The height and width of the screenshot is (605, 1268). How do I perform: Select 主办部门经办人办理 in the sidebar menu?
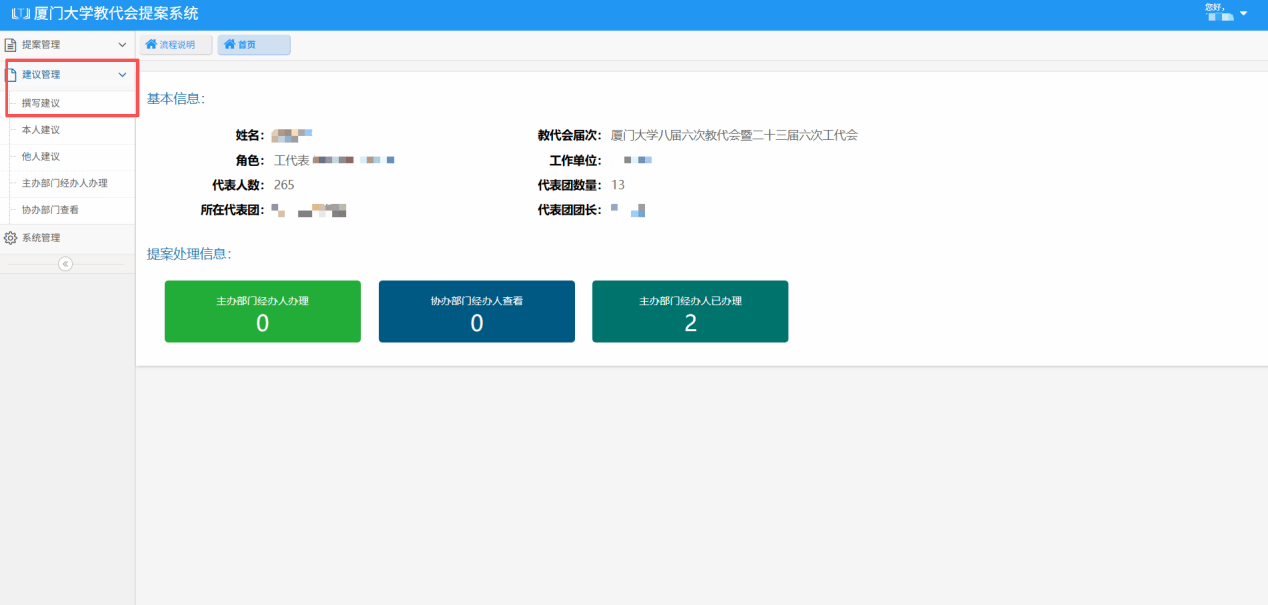64,184
